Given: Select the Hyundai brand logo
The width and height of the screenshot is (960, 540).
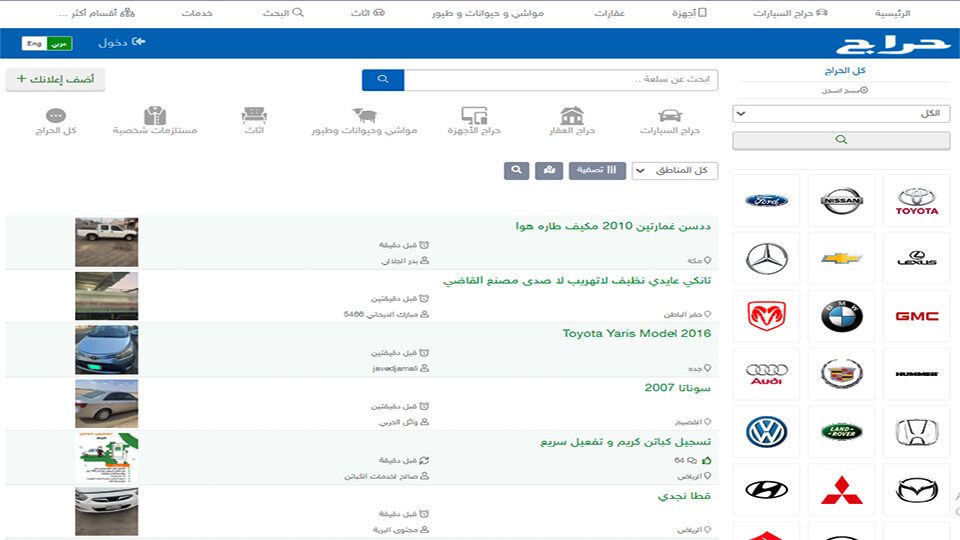Looking at the screenshot, I should pos(766,490).
